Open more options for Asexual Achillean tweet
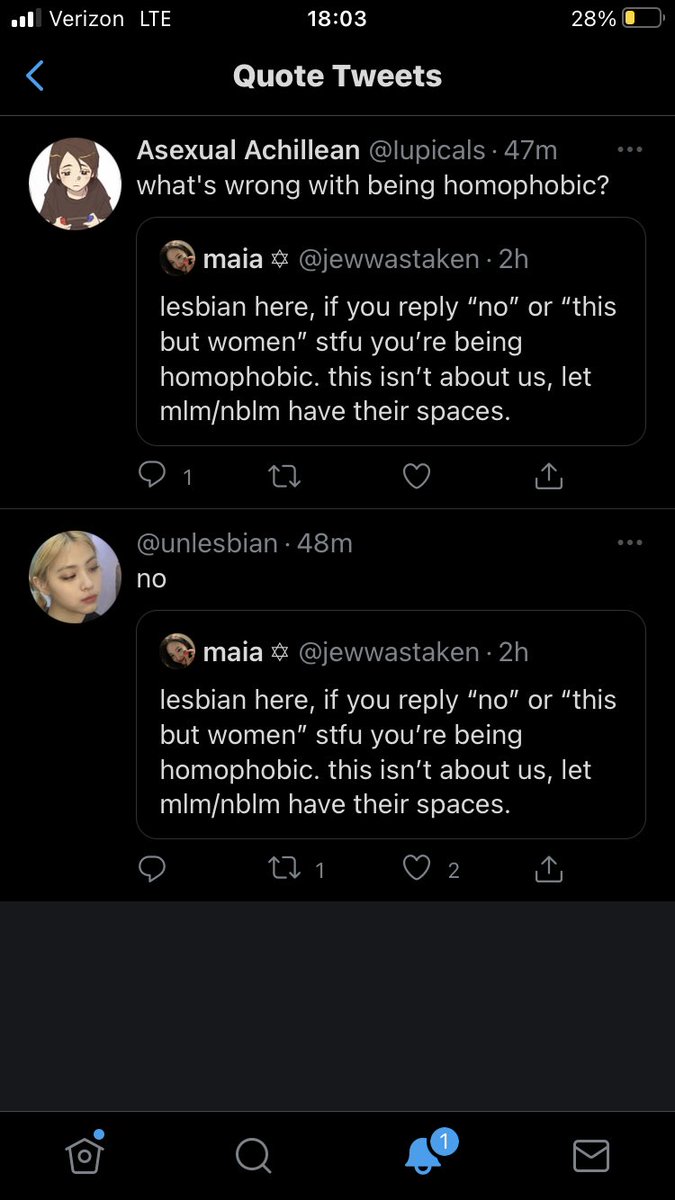Screen dimensions: 675x1200 [x=630, y=150]
